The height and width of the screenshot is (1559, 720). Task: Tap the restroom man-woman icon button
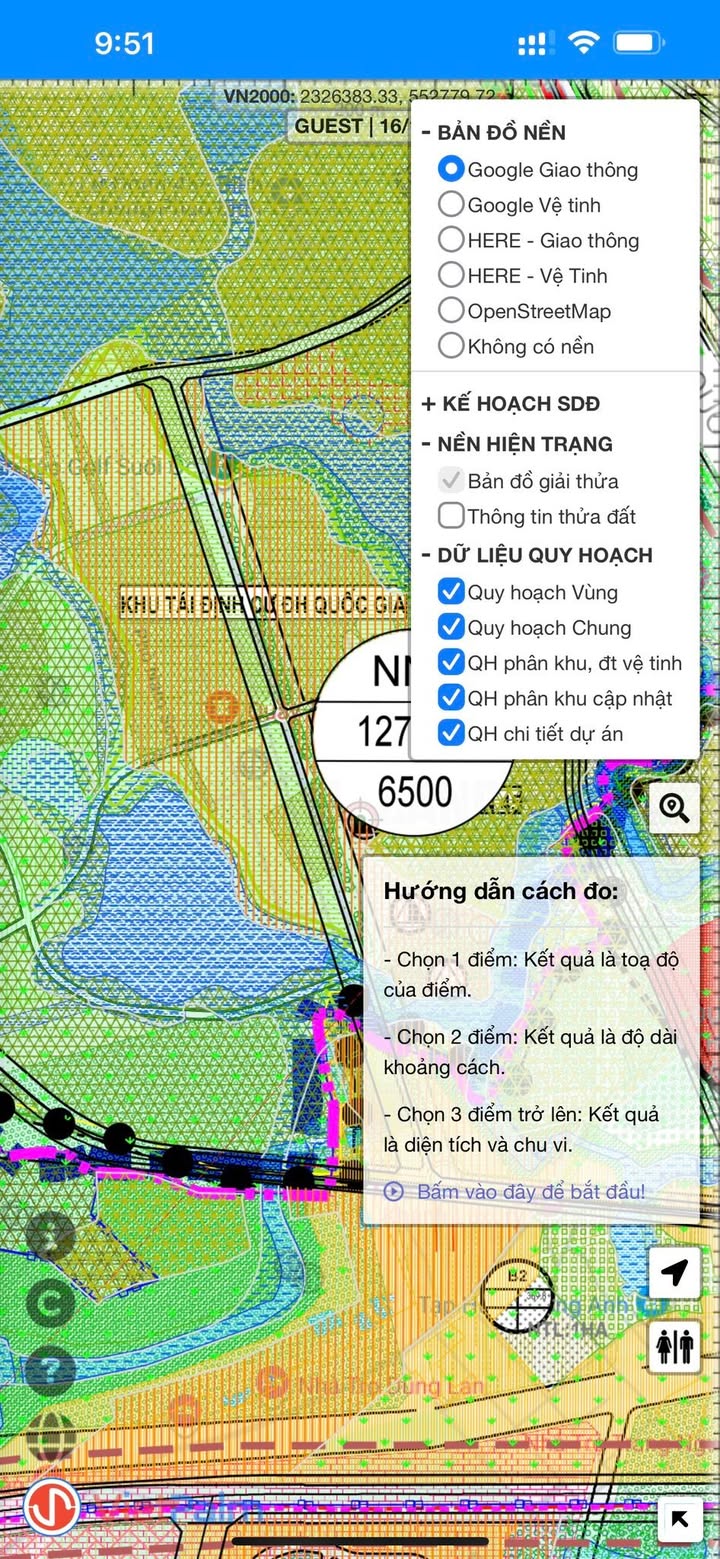click(674, 1347)
